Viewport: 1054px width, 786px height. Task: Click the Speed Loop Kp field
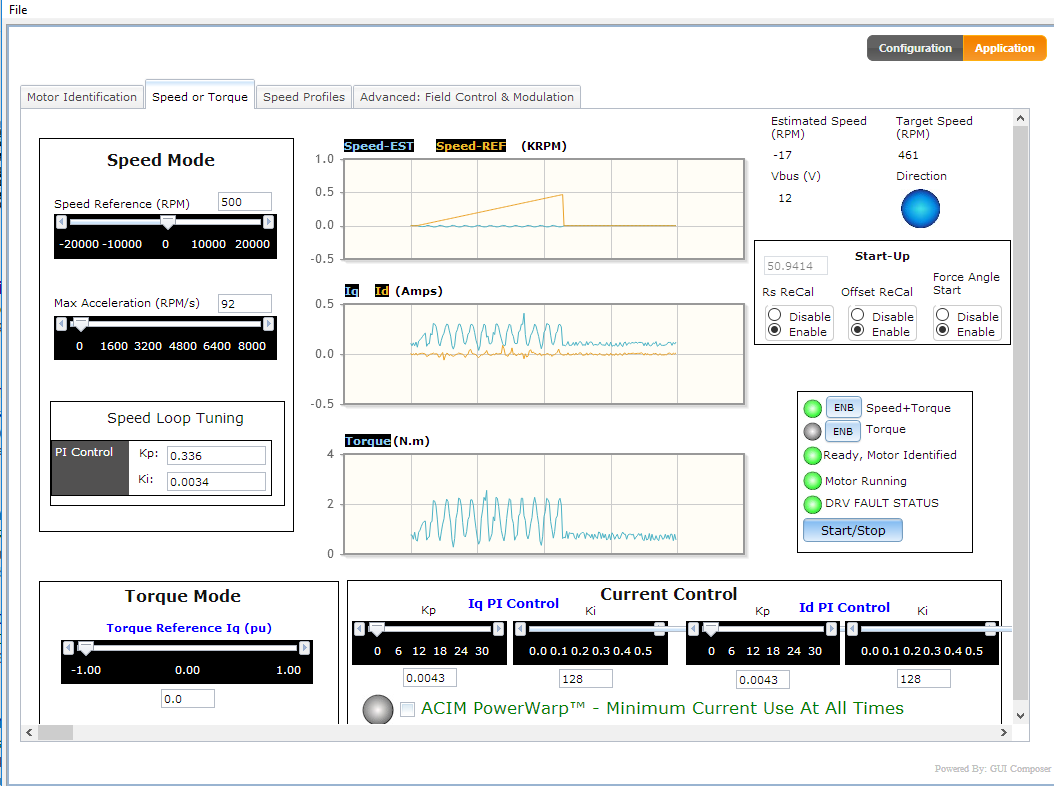pos(216,455)
